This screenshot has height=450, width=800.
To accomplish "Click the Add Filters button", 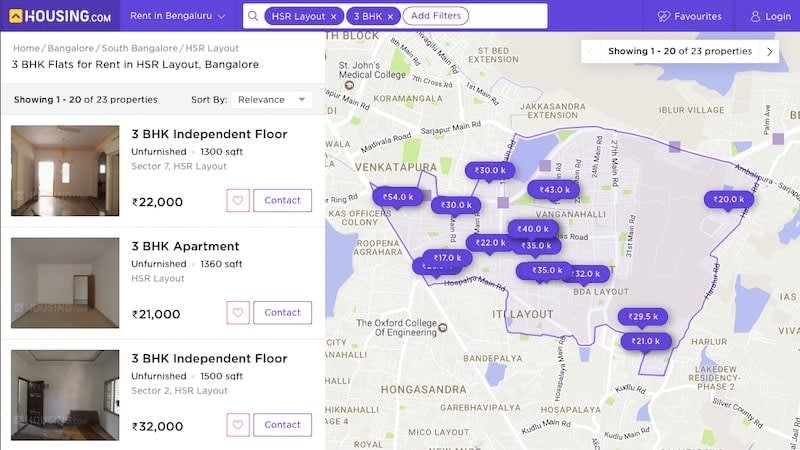I will (x=436, y=16).
